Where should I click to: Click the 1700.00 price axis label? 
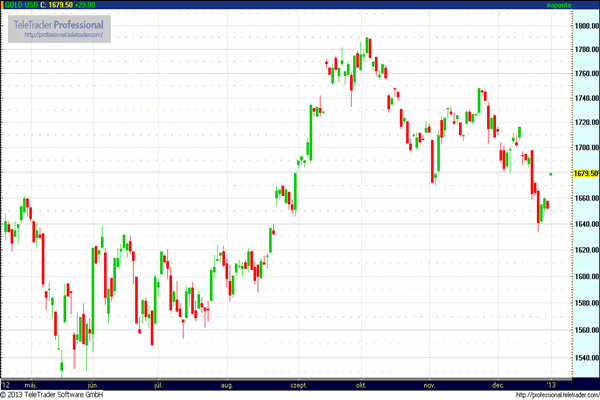[587, 148]
